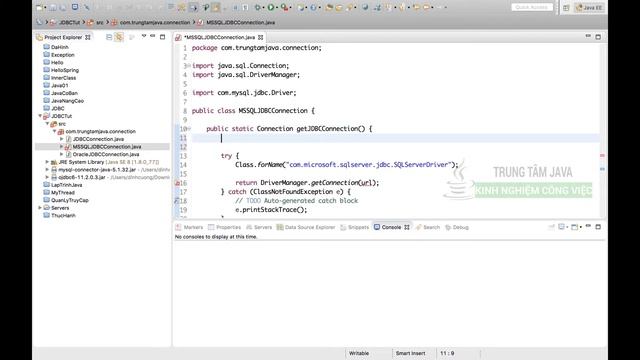Viewport: 640px width, 360px height.
Task: Toggle folding on import line 3
Action: click(x=189, y=66)
